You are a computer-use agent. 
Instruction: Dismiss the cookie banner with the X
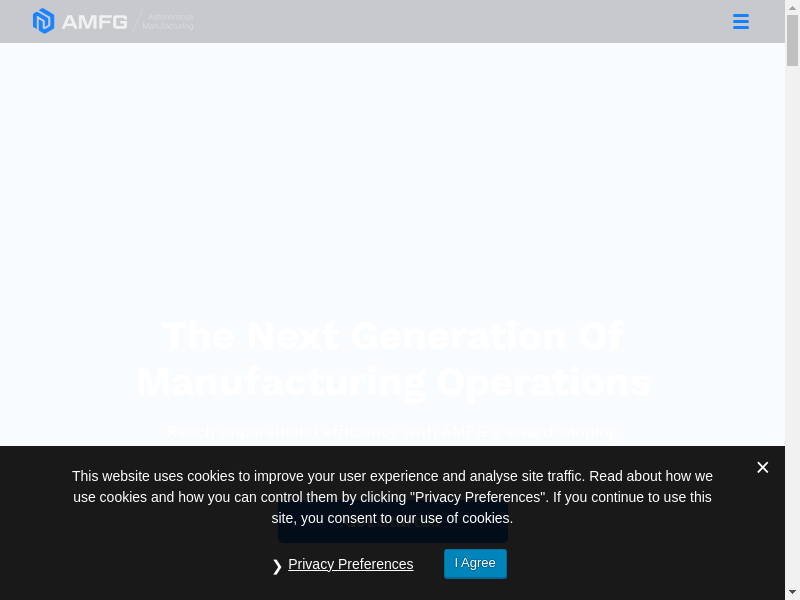pyautogui.click(x=762, y=467)
